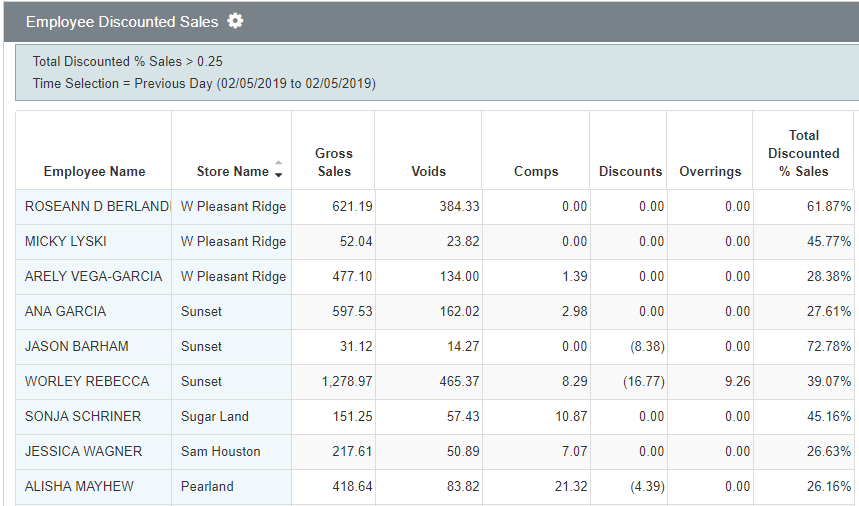Select Sugar Land store cell
Image resolution: width=859 pixels, height=506 pixels.
pyautogui.click(x=215, y=416)
